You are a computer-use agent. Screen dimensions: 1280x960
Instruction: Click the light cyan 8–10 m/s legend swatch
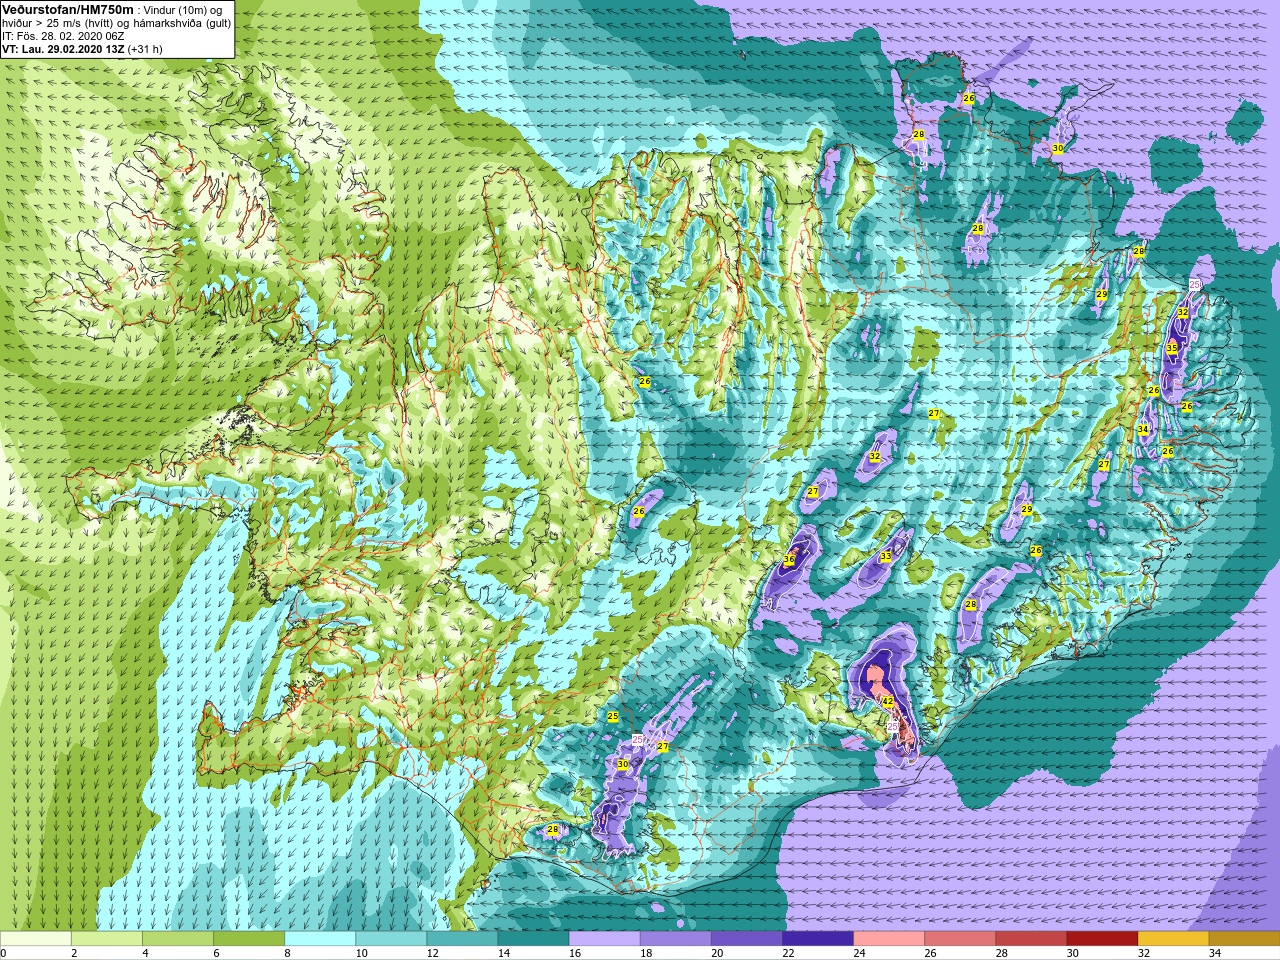click(320, 939)
